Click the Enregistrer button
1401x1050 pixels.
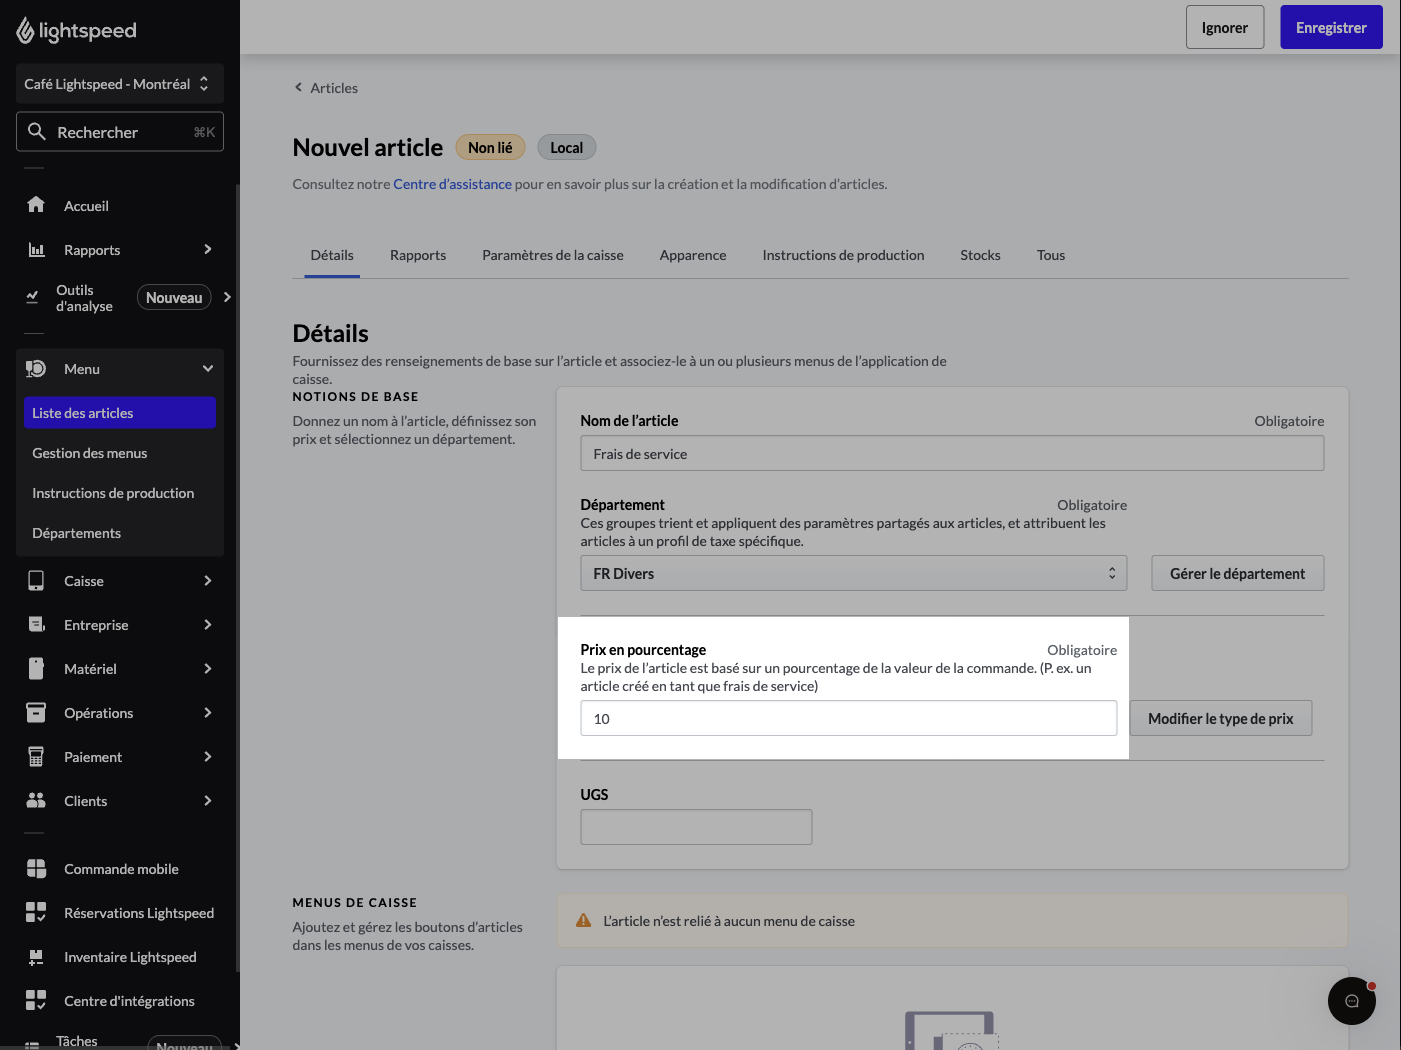pyautogui.click(x=1331, y=28)
